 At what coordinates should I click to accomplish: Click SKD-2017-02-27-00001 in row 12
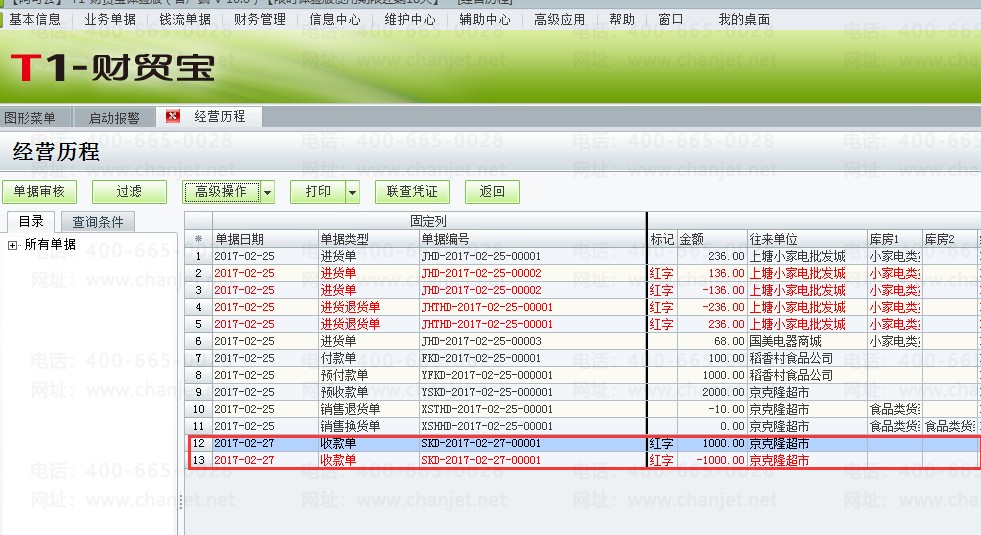click(x=480, y=443)
